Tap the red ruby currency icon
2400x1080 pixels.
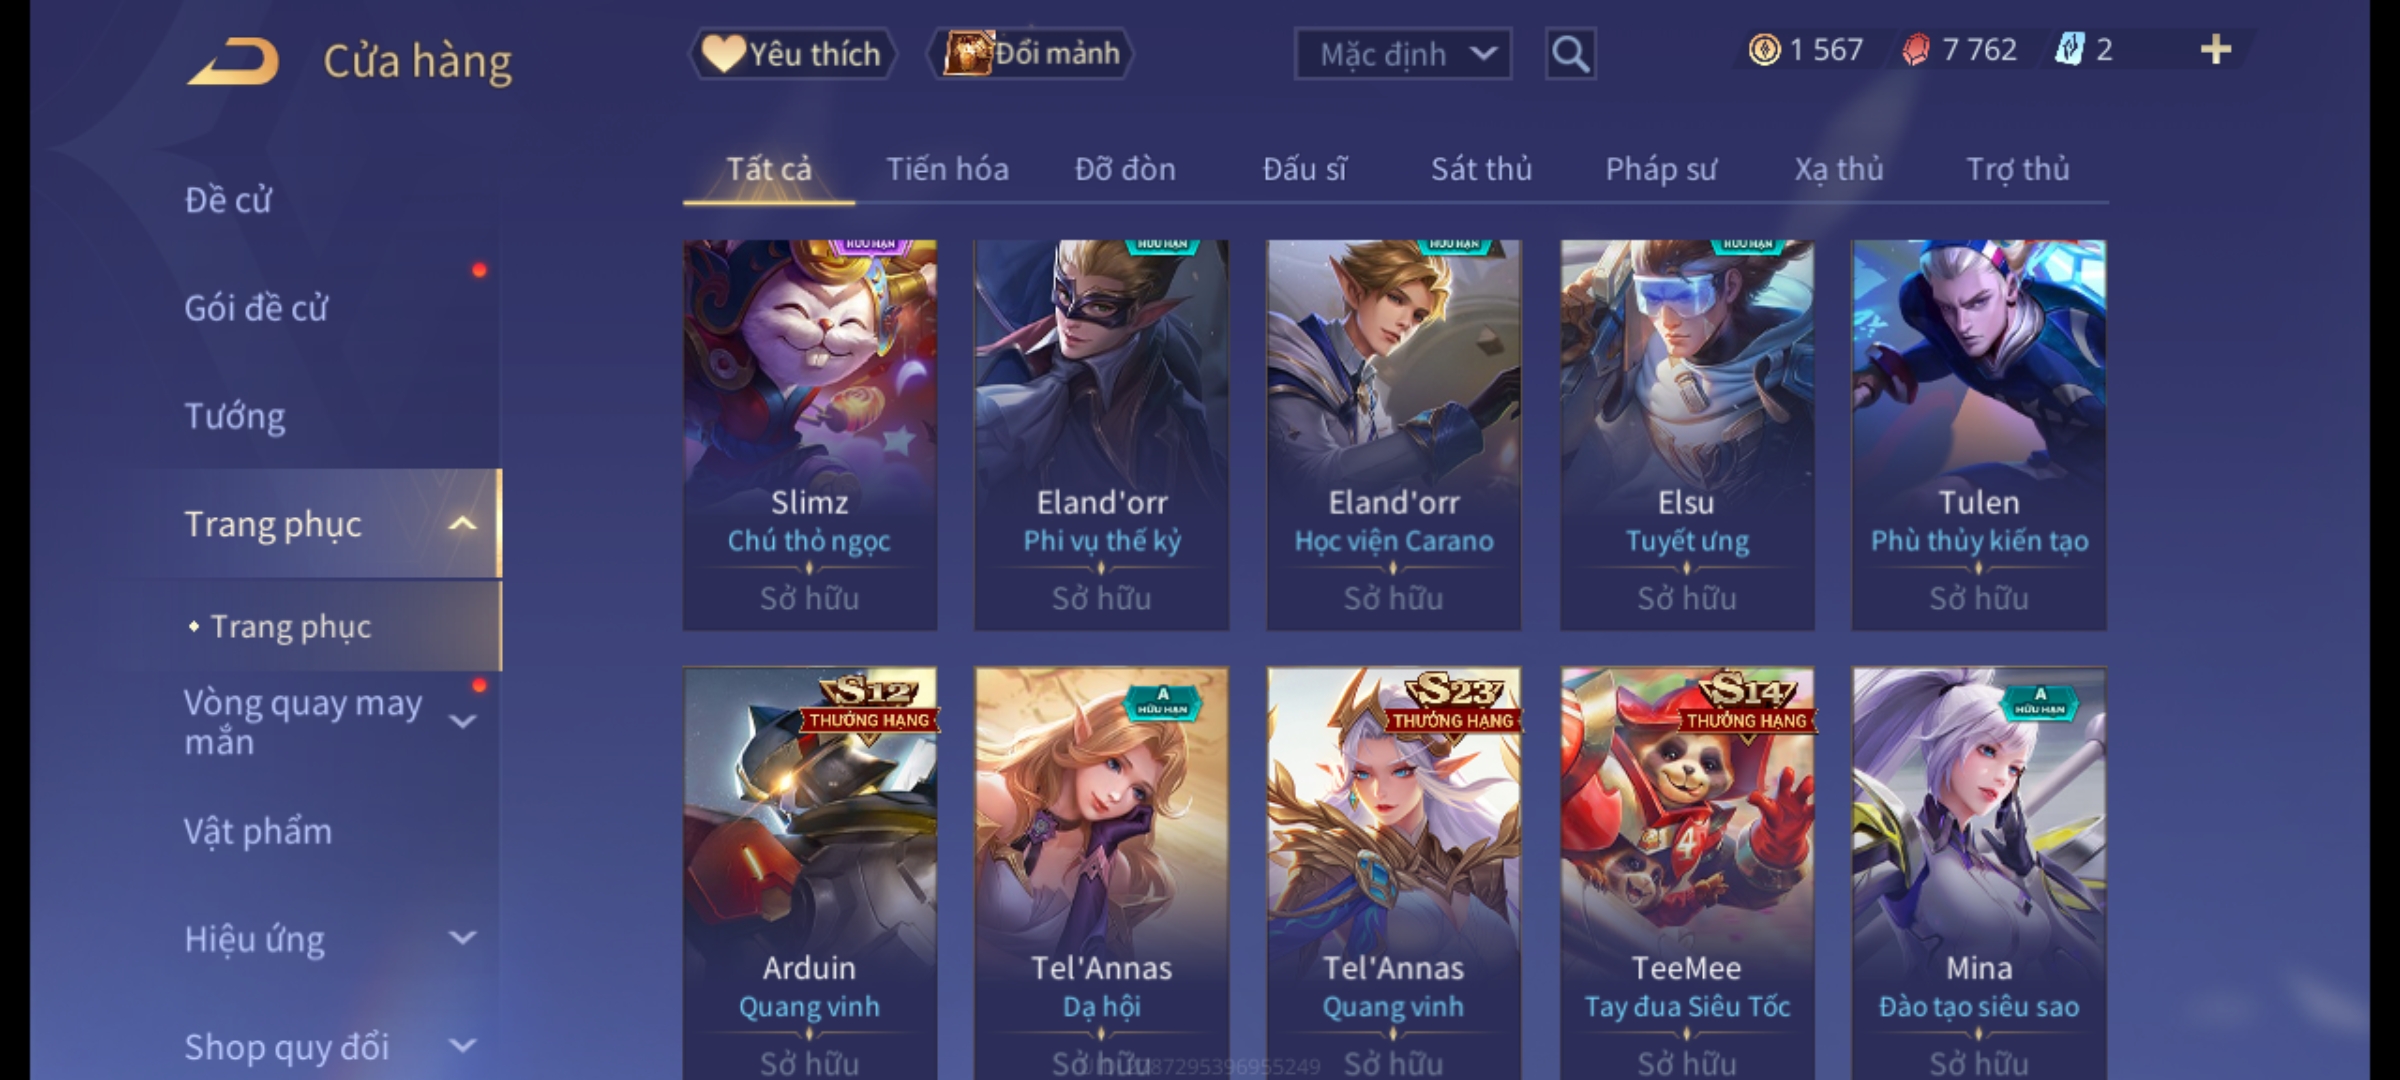click(x=1915, y=50)
